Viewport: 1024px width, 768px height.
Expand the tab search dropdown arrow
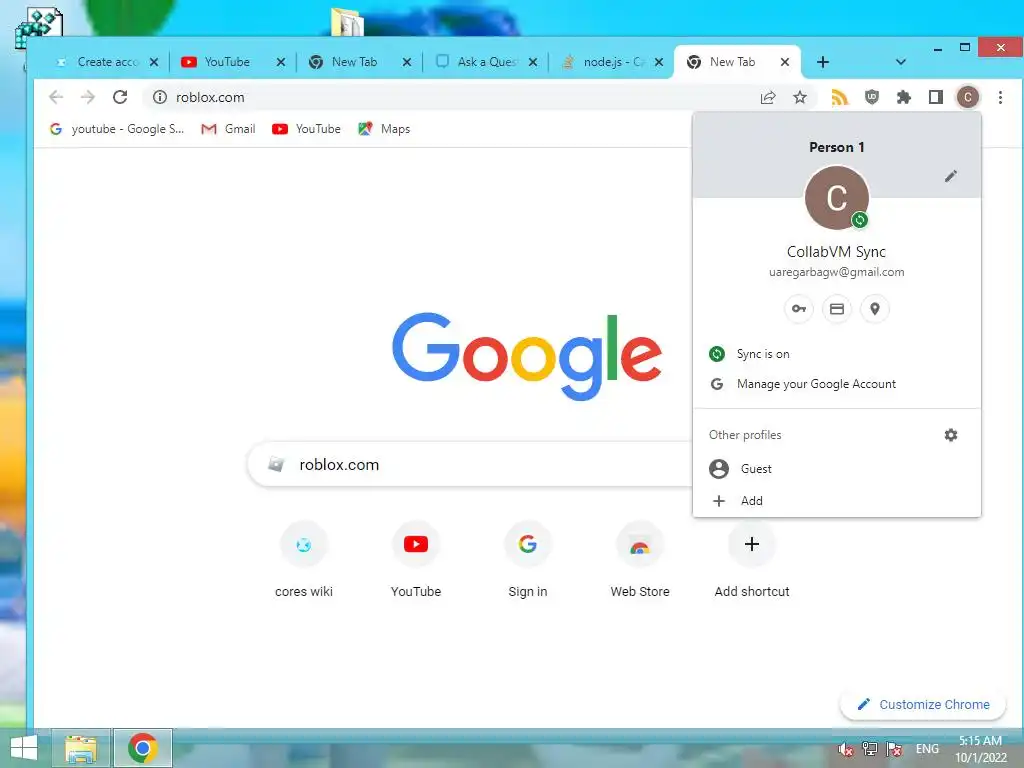coord(901,62)
